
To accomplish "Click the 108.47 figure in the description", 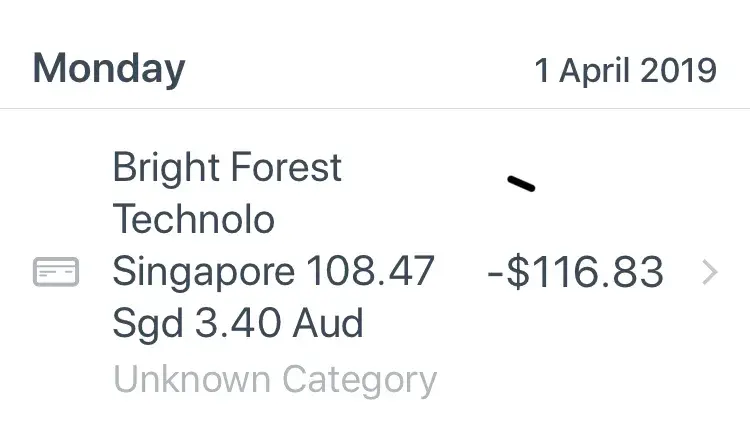I will pos(370,271).
